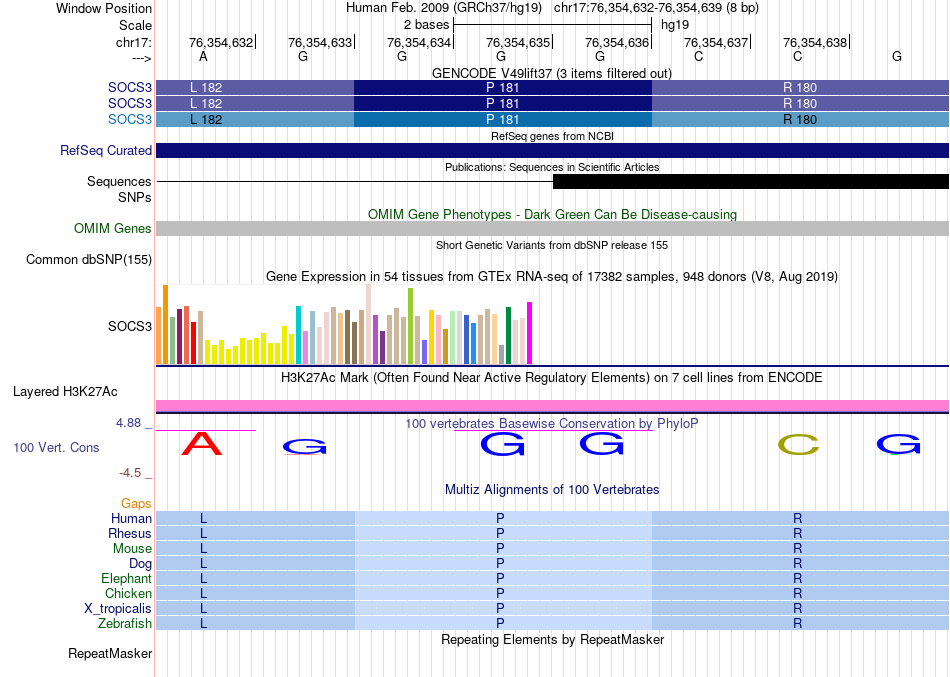
Task: Click the X_tropicalis alignment row label
Action: coord(118,609)
